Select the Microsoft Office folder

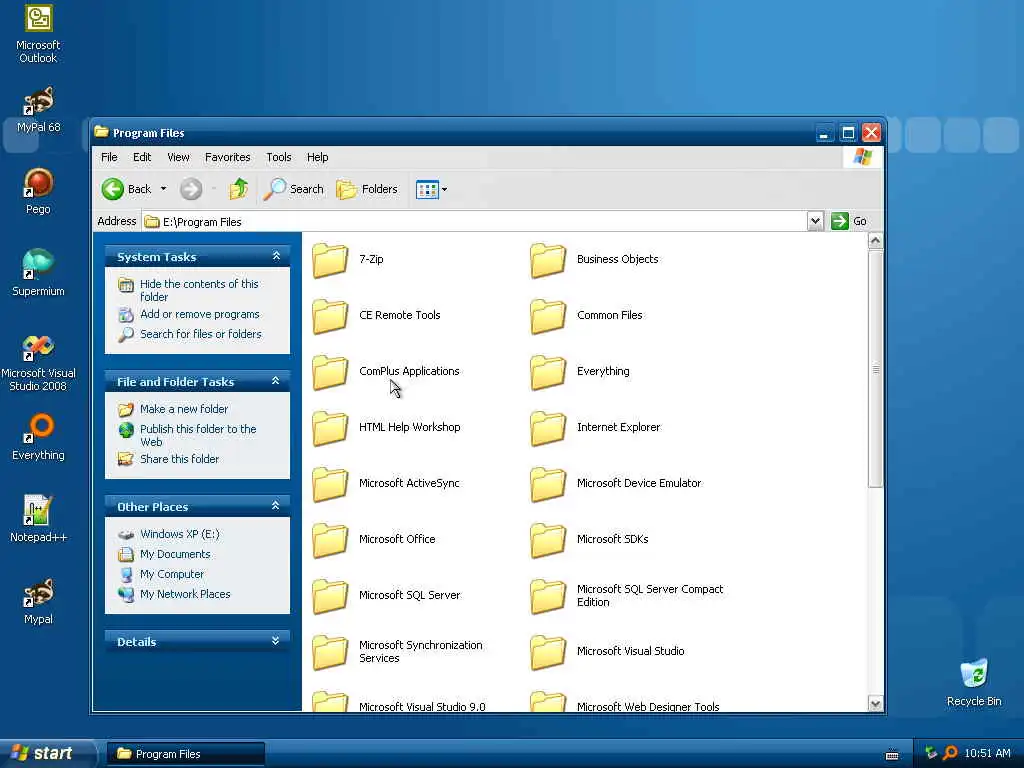point(374,540)
